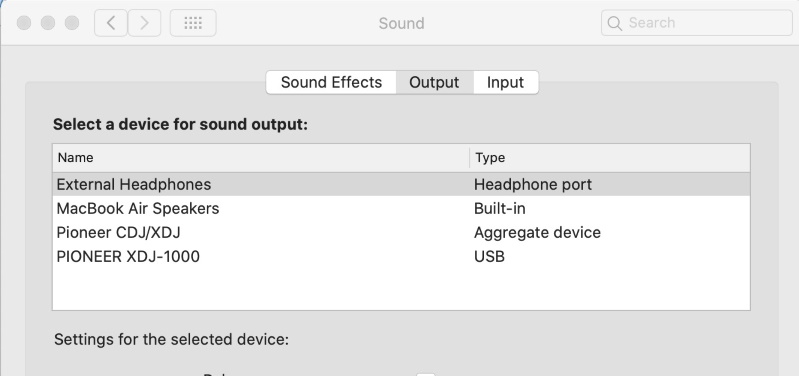This screenshot has height=376, width=799.
Task: Click the Aggregate device type cell
Action: tap(537, 233)
